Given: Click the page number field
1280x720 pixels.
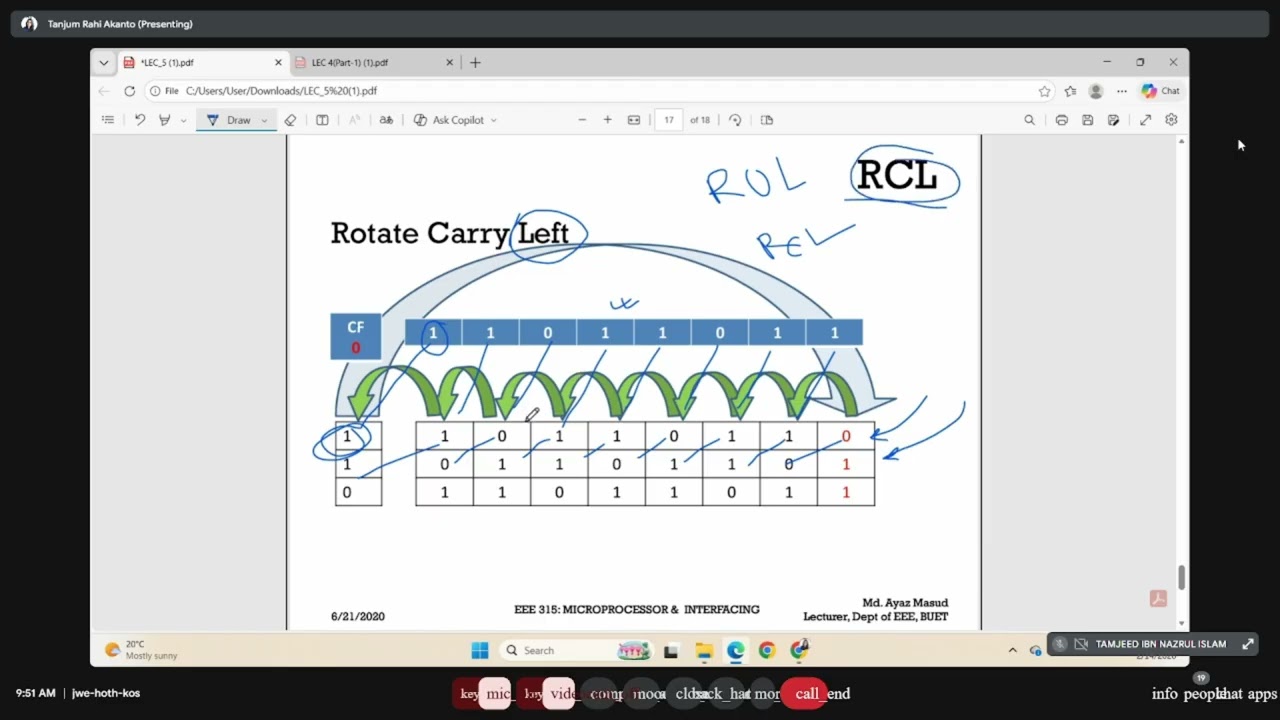Looking at the screenshot, I should pyautogui.click(x=669, y=120).
